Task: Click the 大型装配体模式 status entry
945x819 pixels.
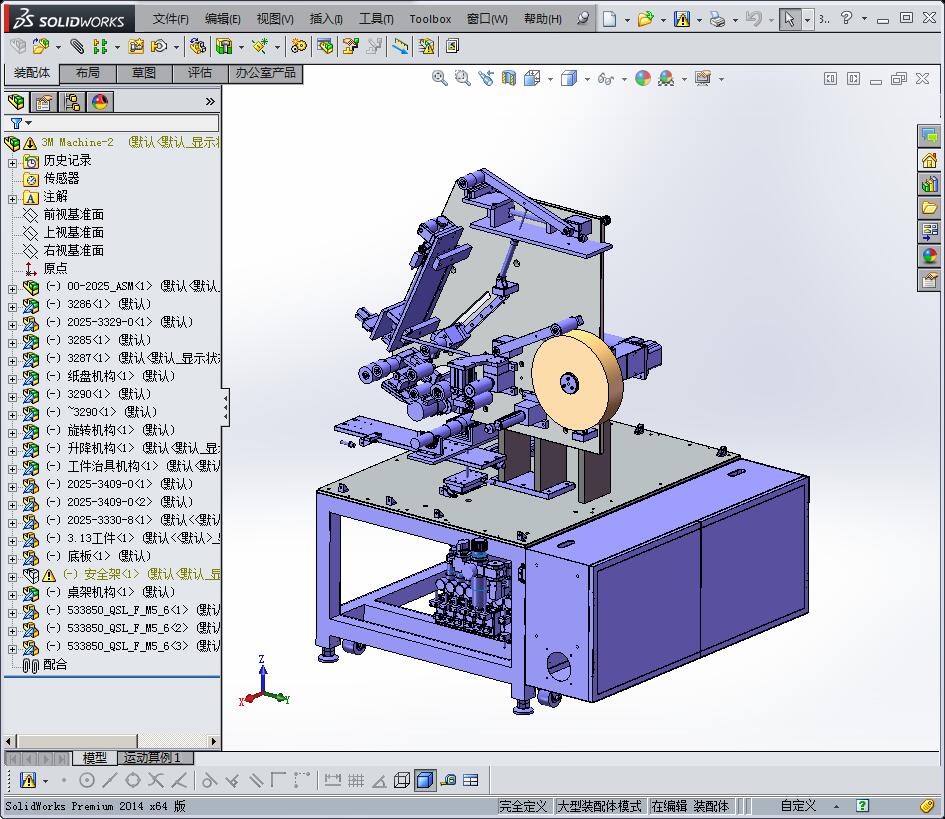Action: 599,806
